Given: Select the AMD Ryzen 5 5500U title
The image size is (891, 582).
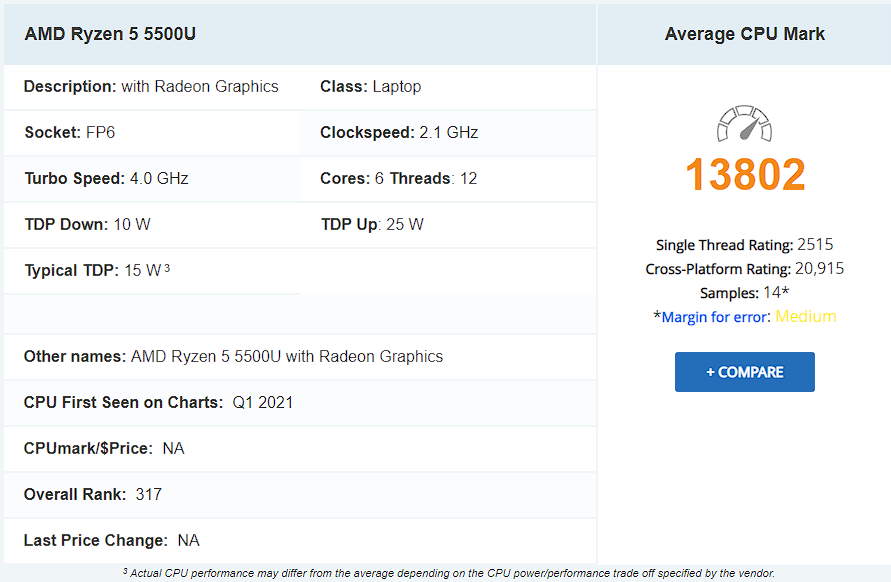Looking at the screenshot, I should (x=110, y=34).
